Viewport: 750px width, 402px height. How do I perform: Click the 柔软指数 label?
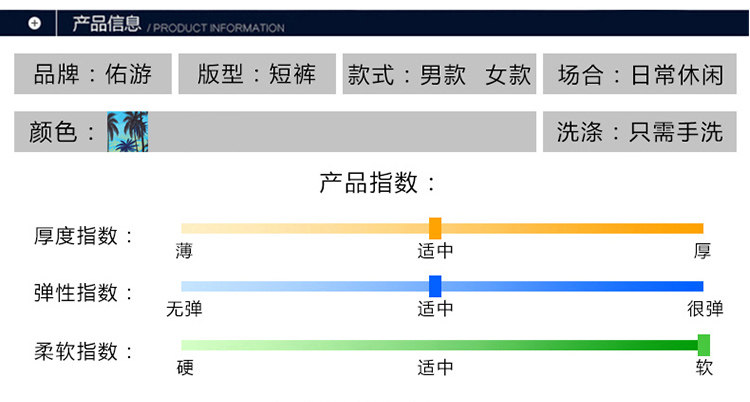click(x=84, y=351)
